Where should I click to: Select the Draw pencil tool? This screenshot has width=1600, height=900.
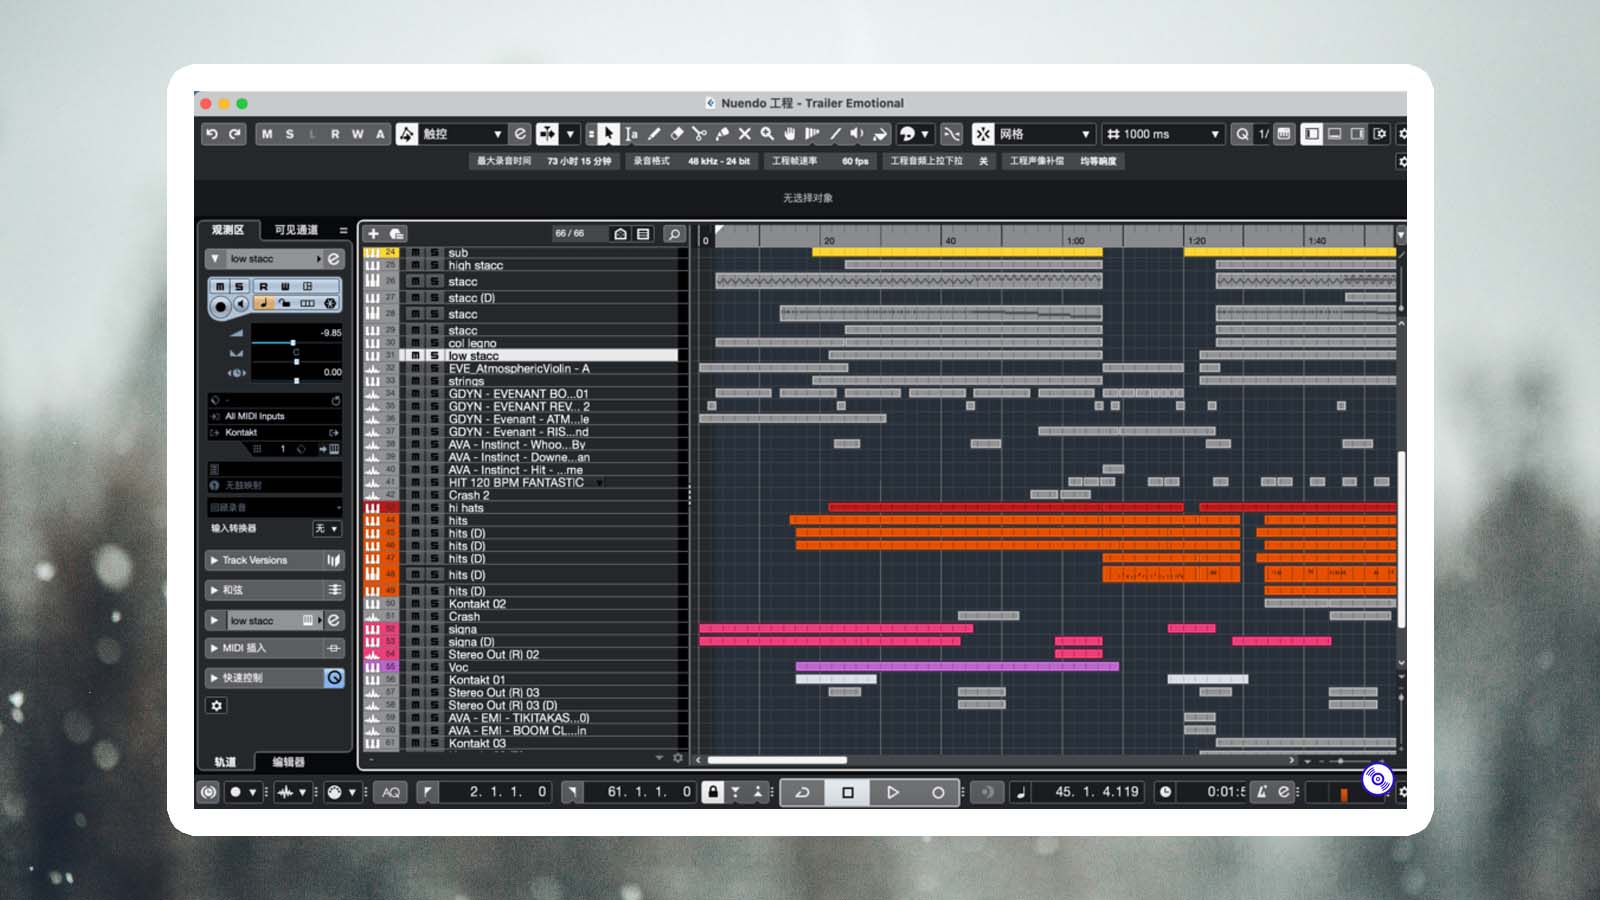click(x=654, y=134)
